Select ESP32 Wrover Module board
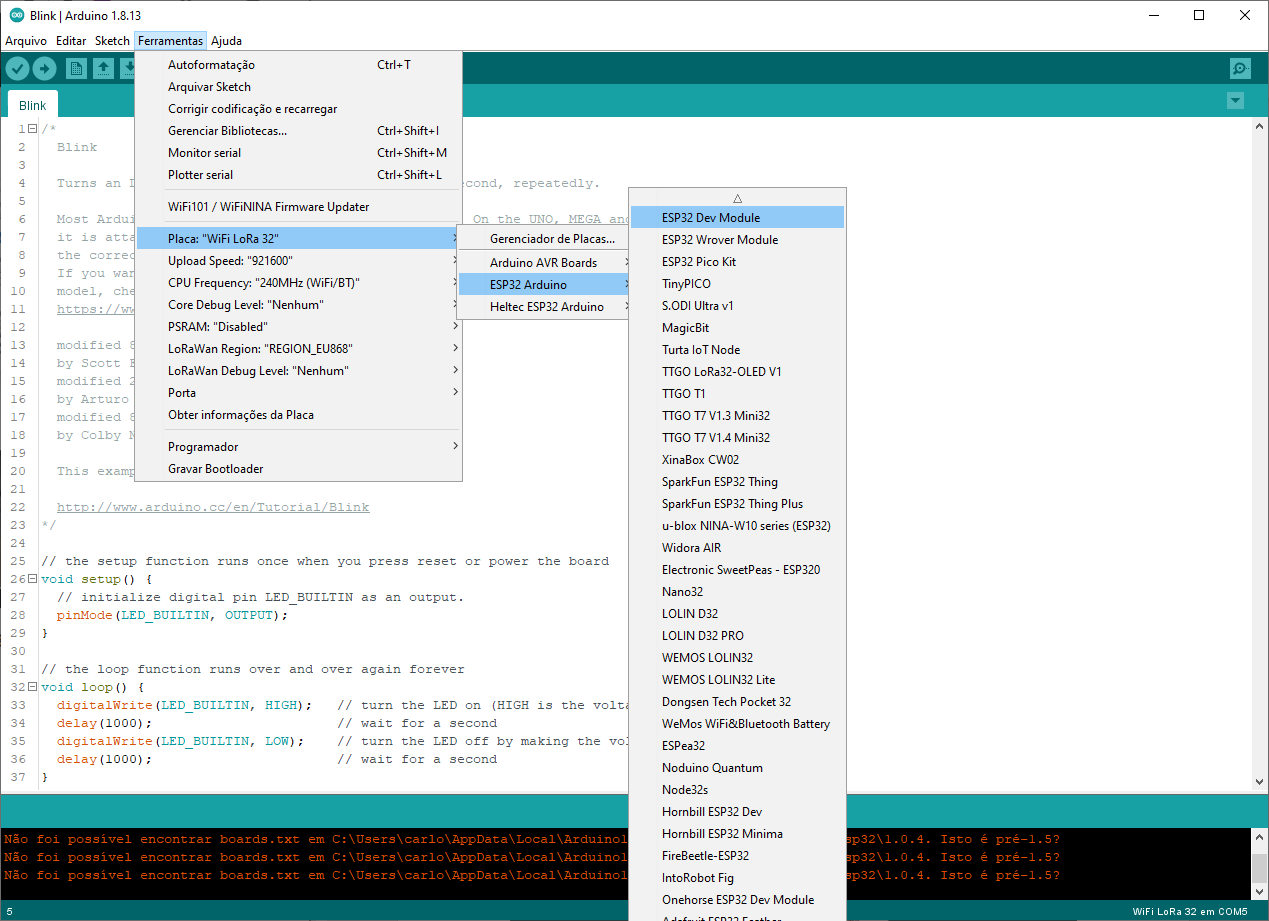This screenshot has height=921, width=1269. [738, 240]
